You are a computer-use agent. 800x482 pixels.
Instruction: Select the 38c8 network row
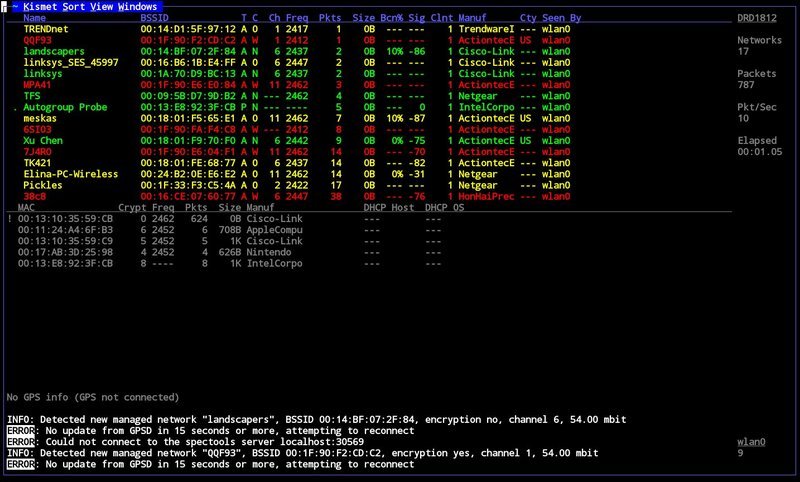[x=297, y=197]
